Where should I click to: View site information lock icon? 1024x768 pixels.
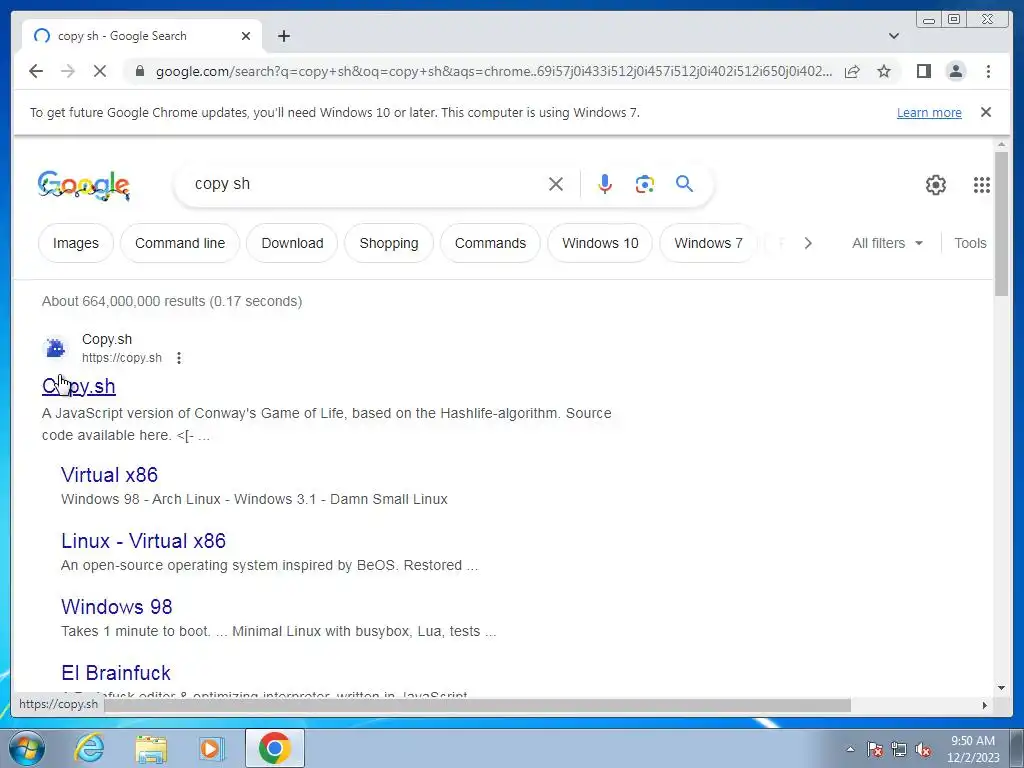(x=139, y=71)
